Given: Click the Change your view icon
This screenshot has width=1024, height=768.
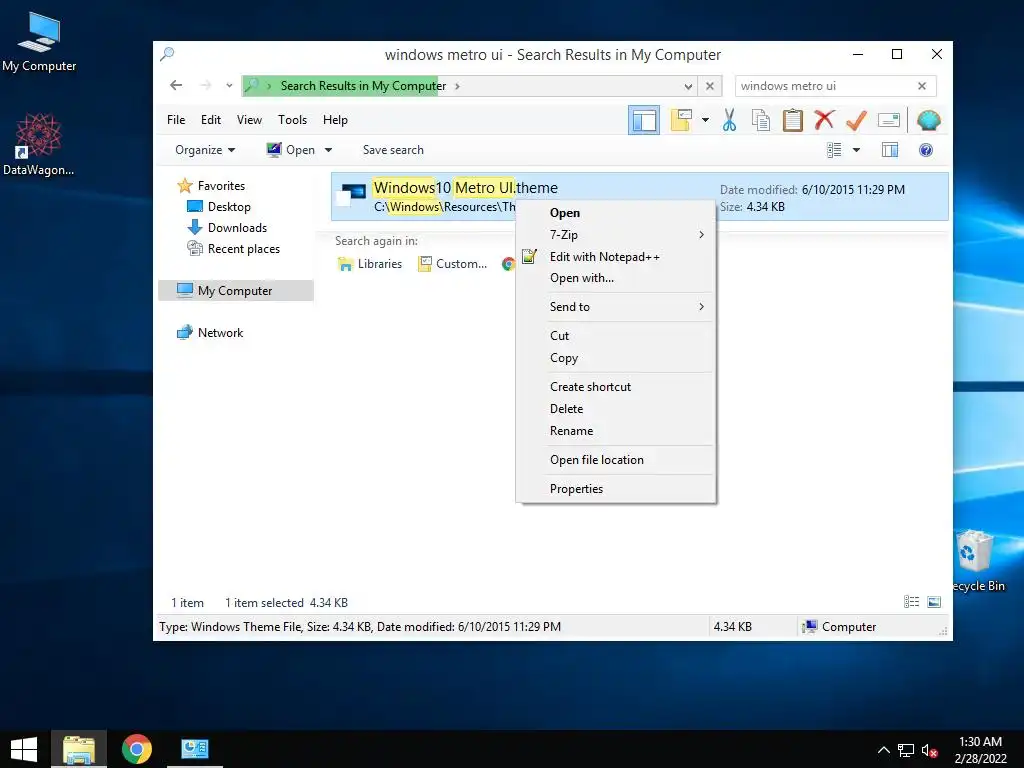Looking at the screenshot, I should point(834,150).
